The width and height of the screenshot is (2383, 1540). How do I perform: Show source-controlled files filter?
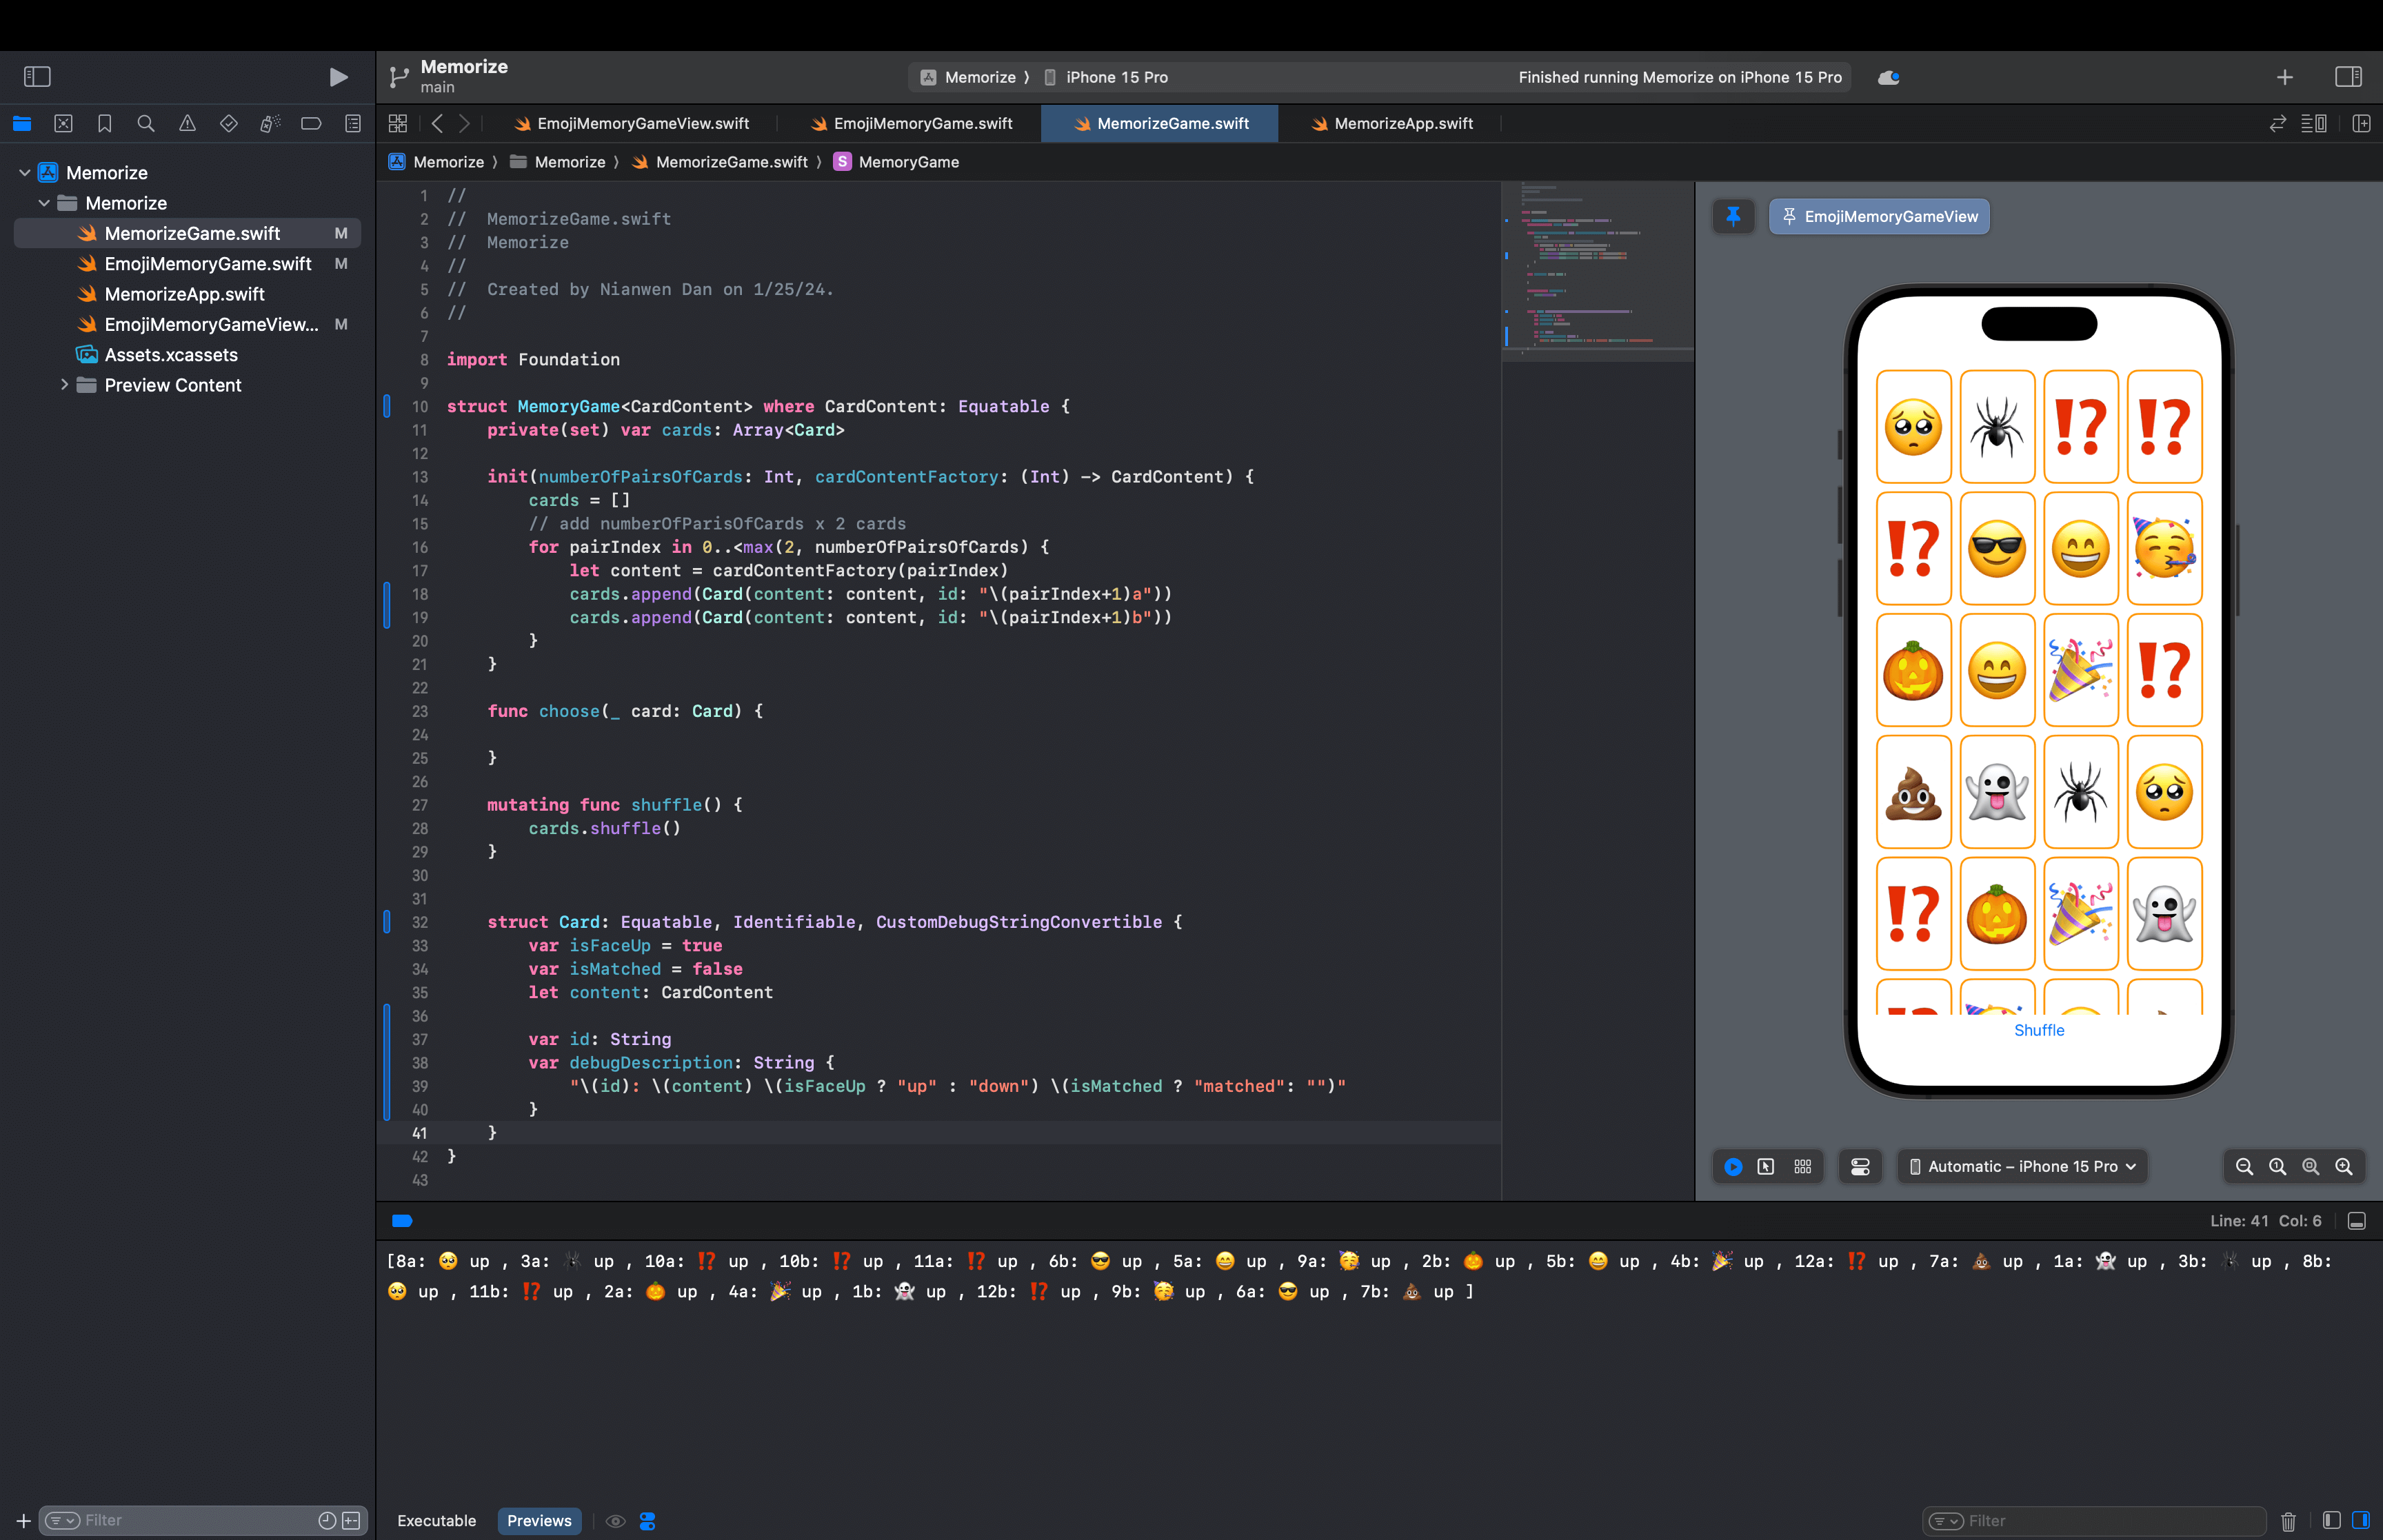[x=351, y=1520]
